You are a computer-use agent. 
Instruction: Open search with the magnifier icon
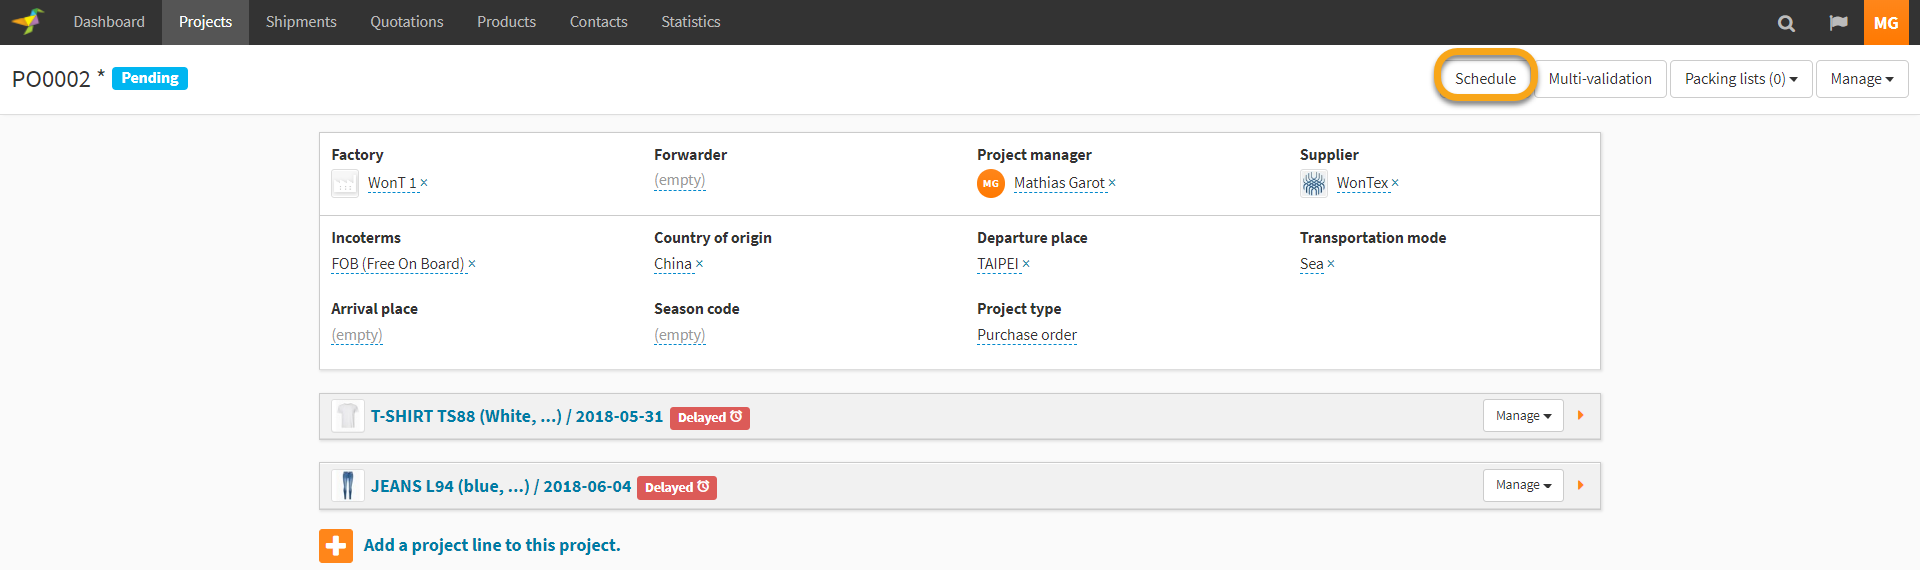click(x=1786, y=23)
